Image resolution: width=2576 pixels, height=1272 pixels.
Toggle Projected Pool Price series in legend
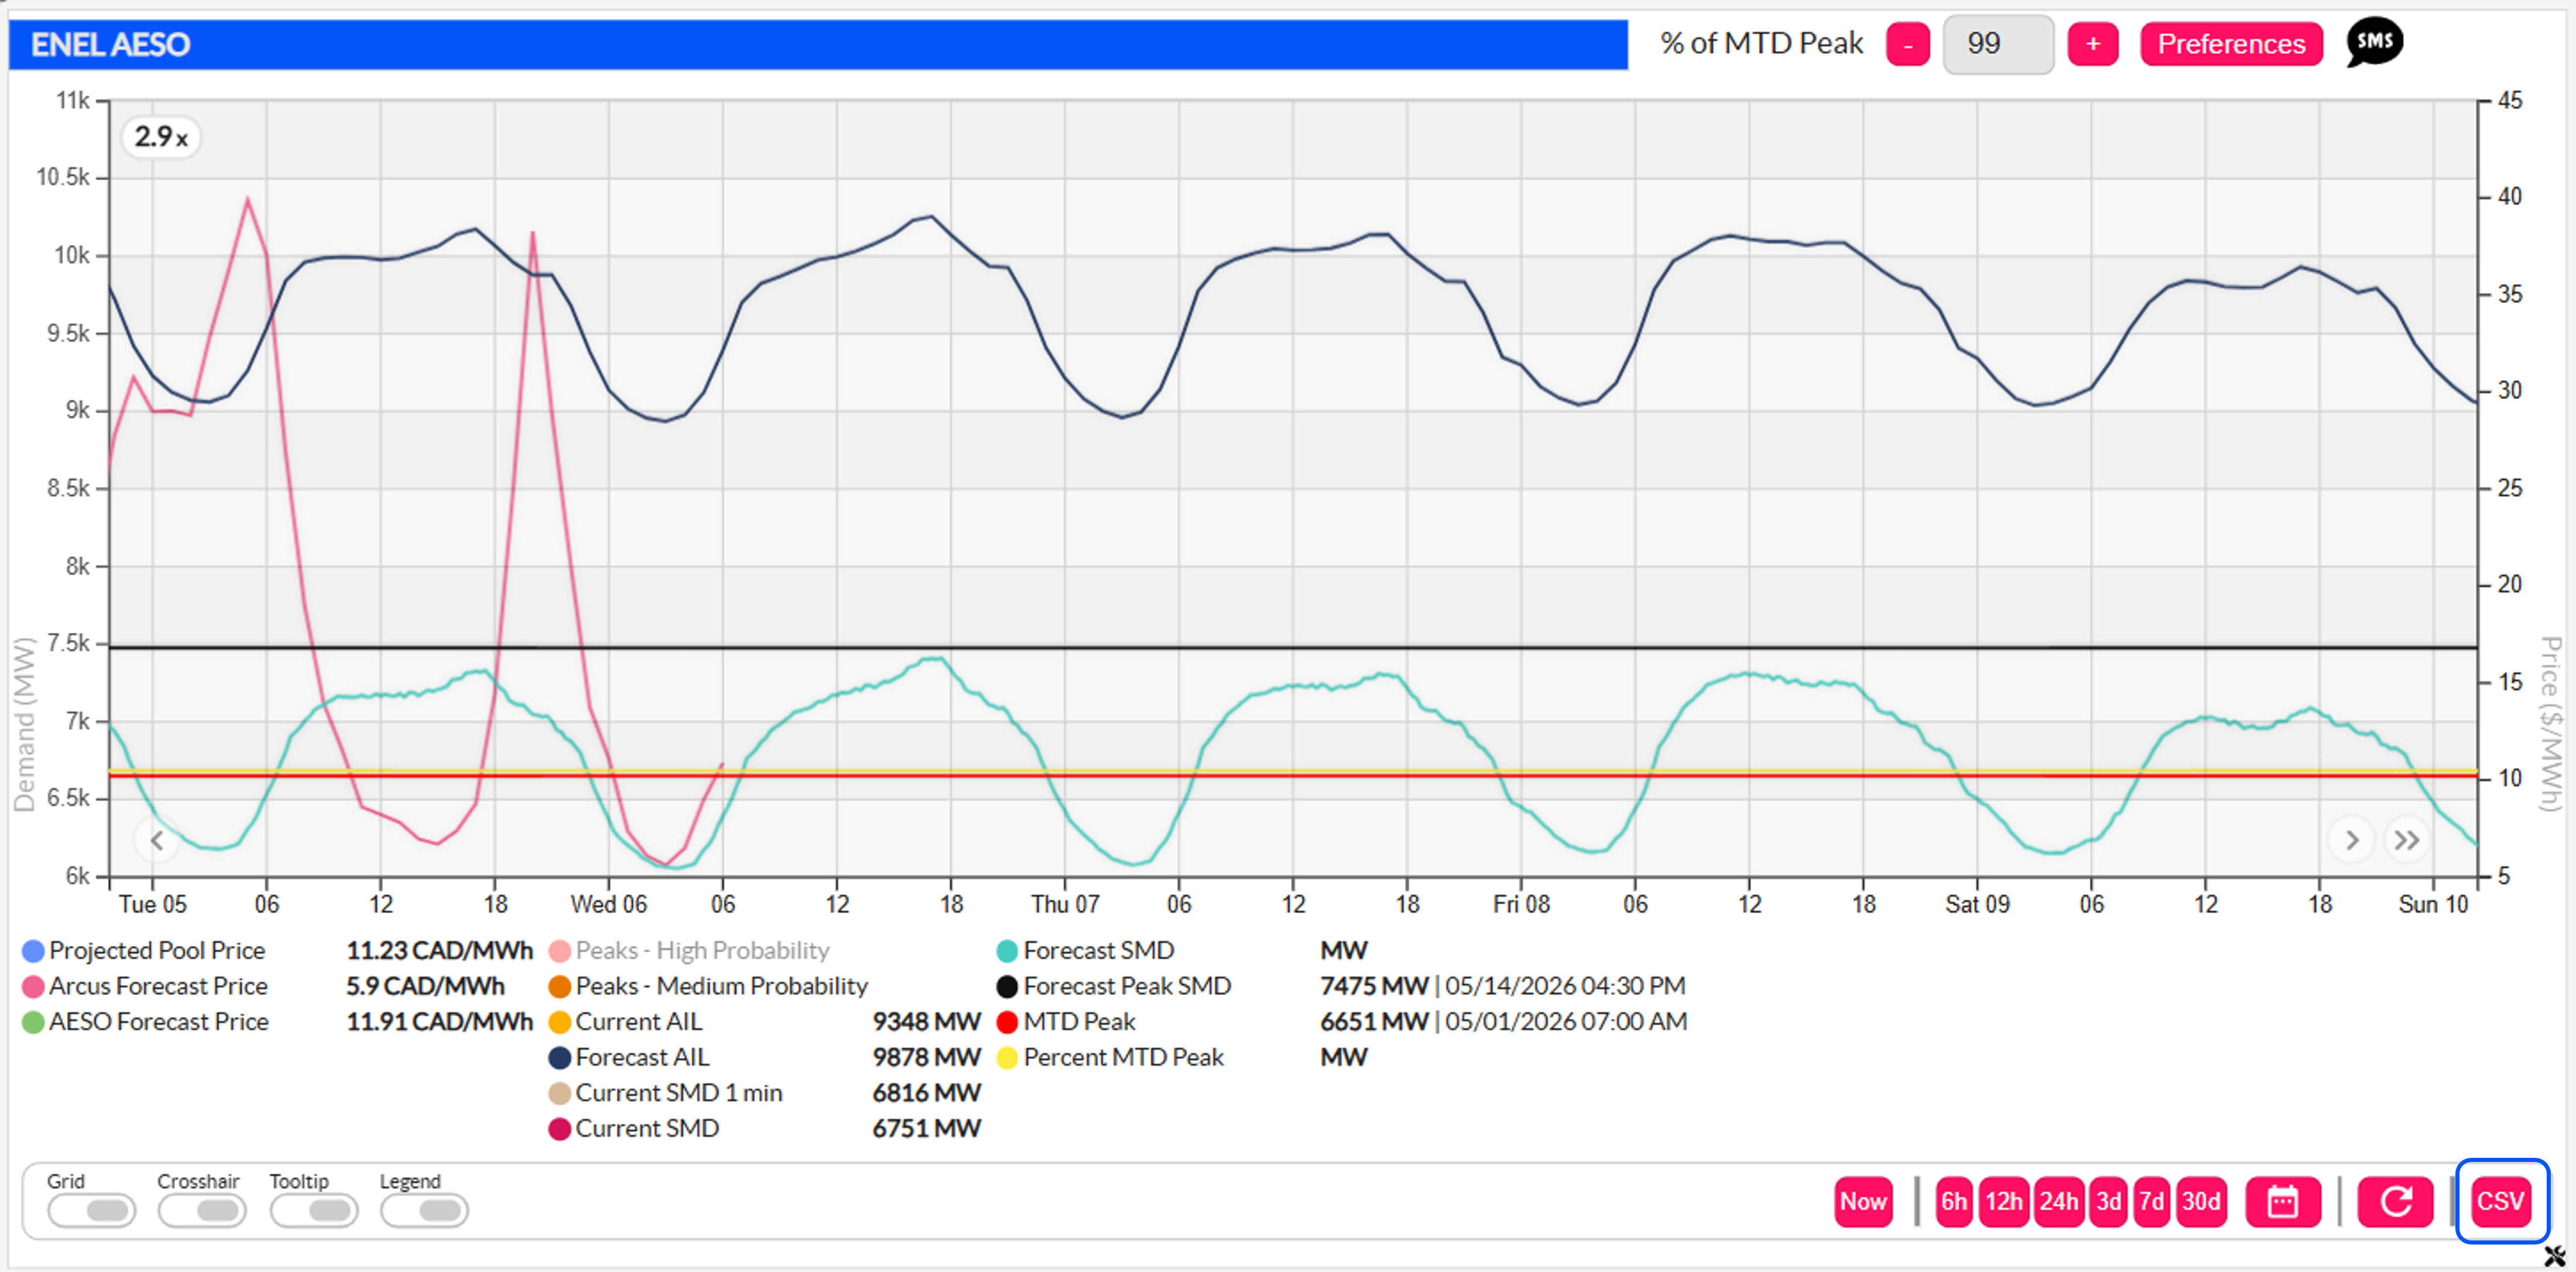tap(144, 950)
